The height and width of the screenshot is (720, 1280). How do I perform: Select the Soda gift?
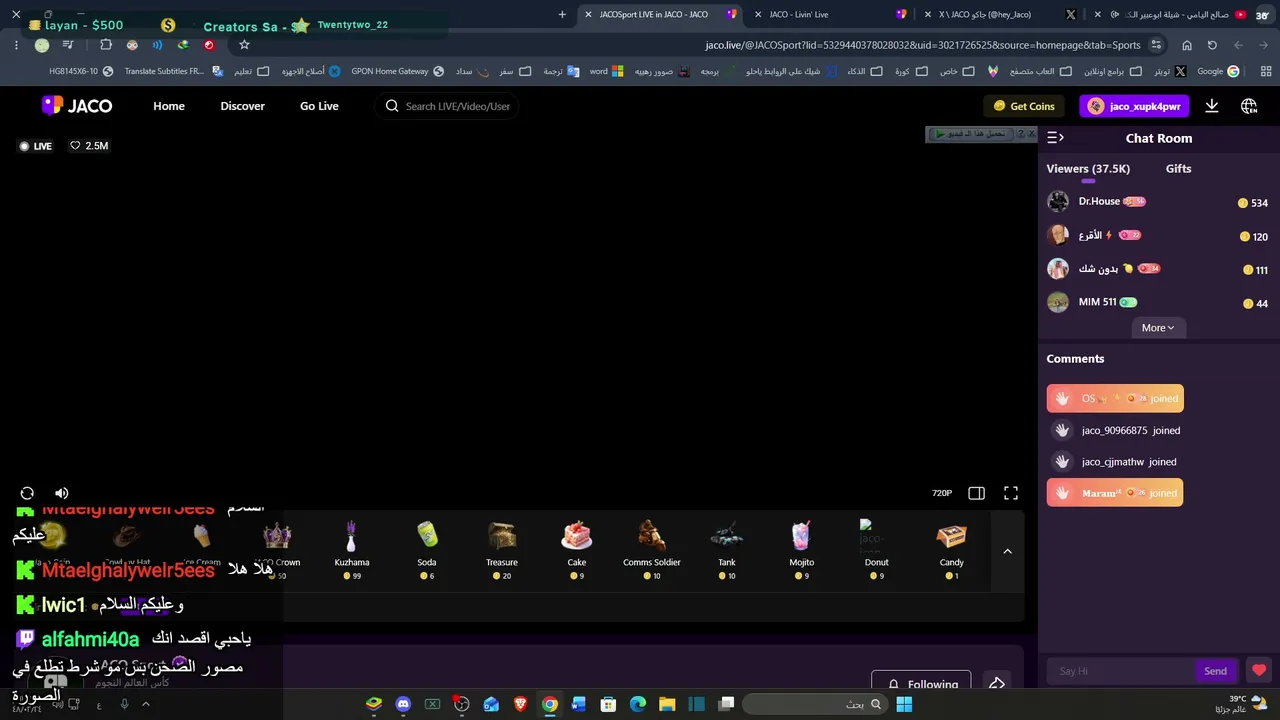tap(427, 549)
